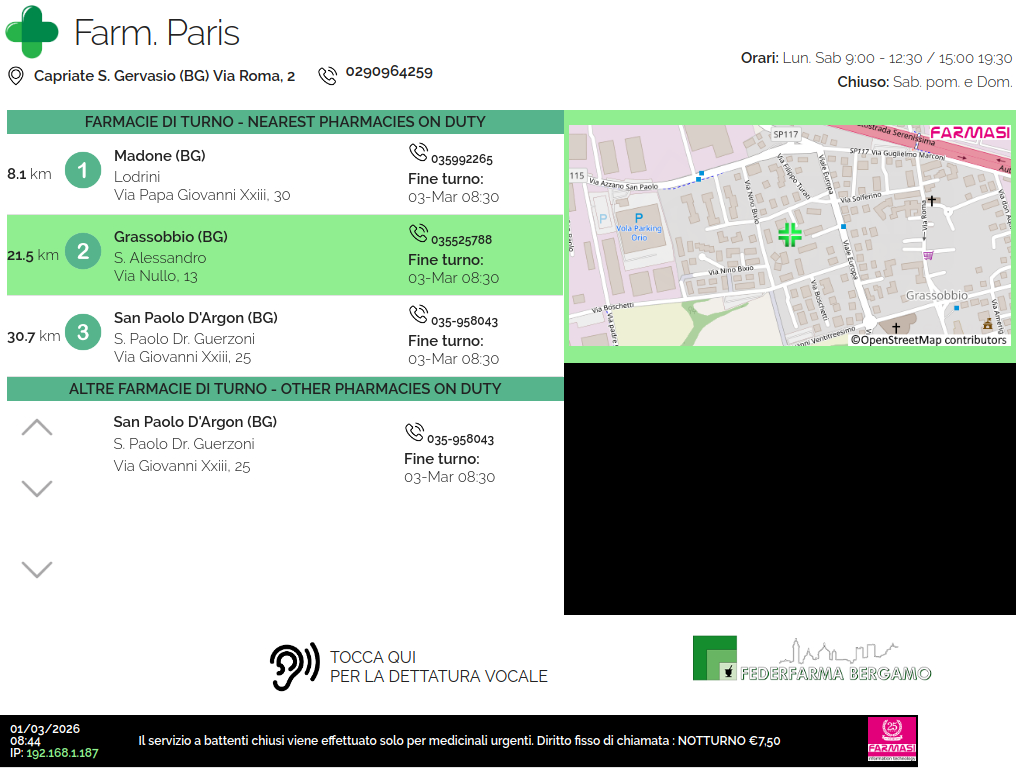Click the green cross marker on map

(790, 235)
